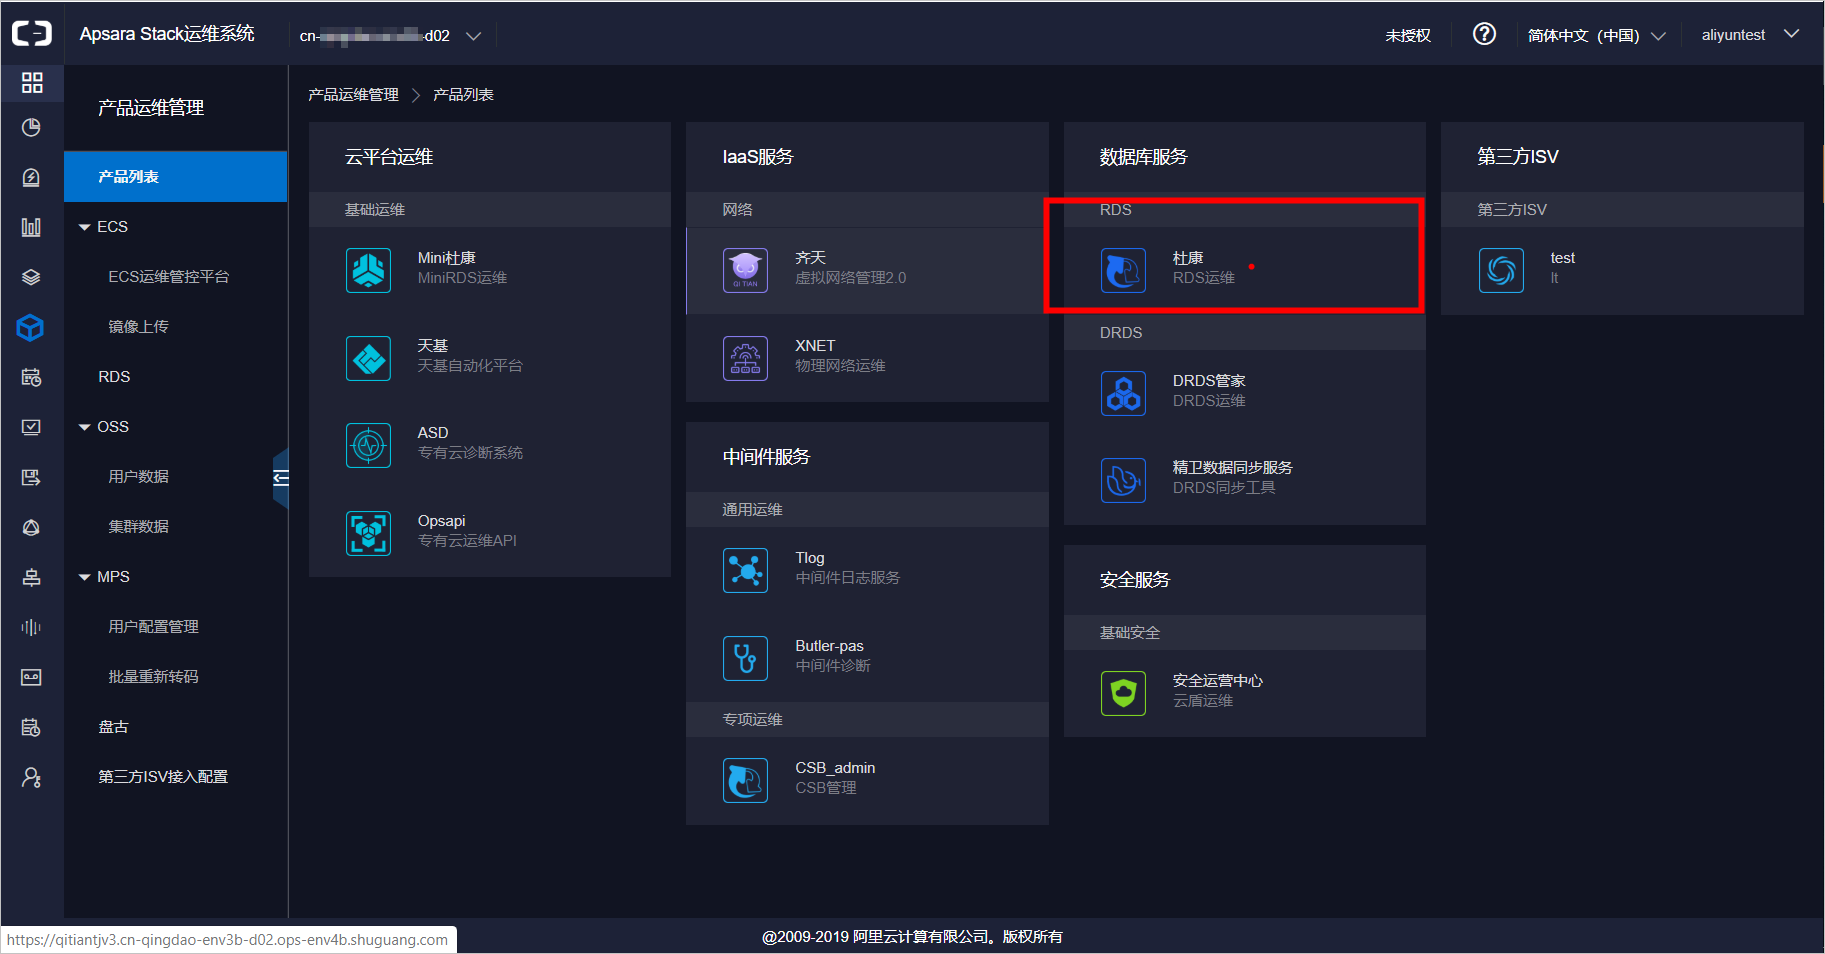The height and width of the screenshot is (954, 1825).
Task: Open 用户数据 under OSS
Action: [x=138, y=477]
